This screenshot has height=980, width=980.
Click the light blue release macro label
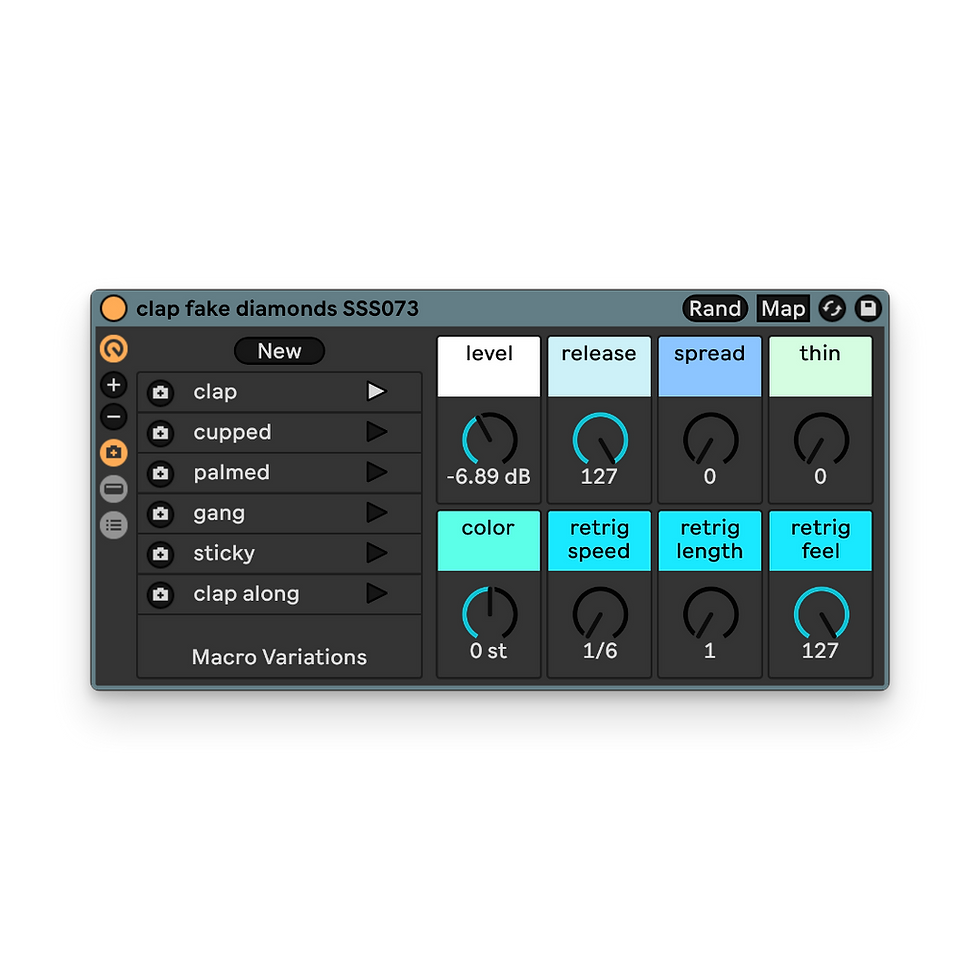[x=599, y=366]
